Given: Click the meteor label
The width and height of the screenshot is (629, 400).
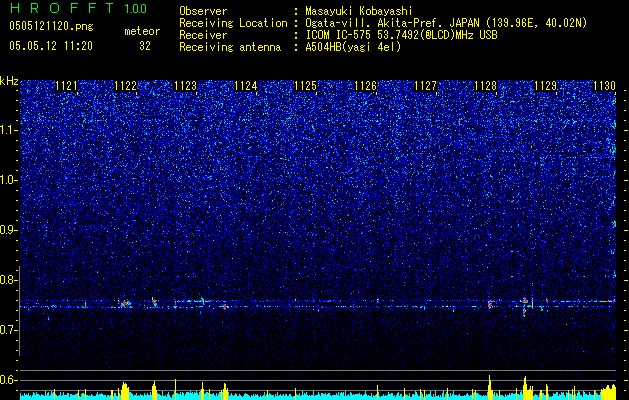Looking at the screenshot, I should (142, 31).
